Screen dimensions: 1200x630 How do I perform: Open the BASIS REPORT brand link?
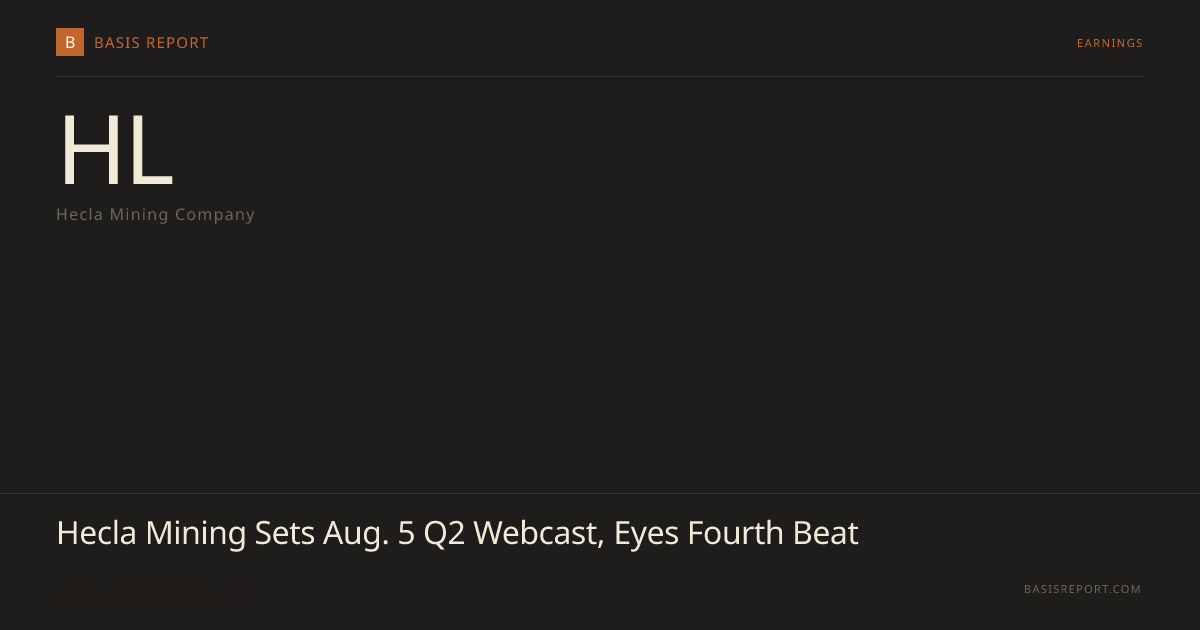(x=151, y=43)
